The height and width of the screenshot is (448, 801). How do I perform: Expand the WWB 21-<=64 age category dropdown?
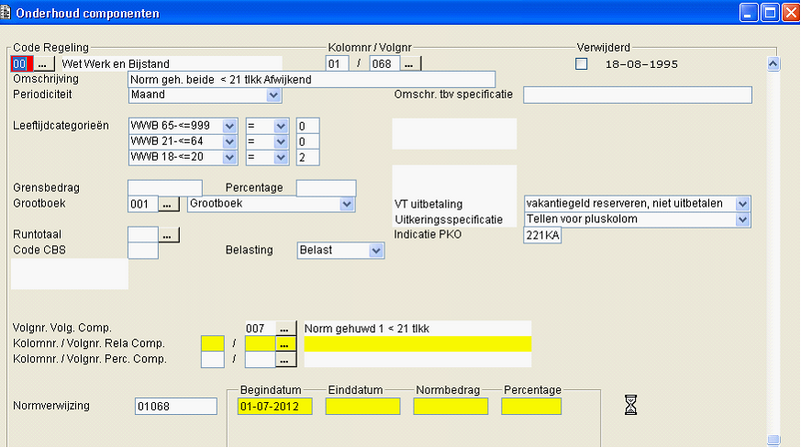click(229, 142)
